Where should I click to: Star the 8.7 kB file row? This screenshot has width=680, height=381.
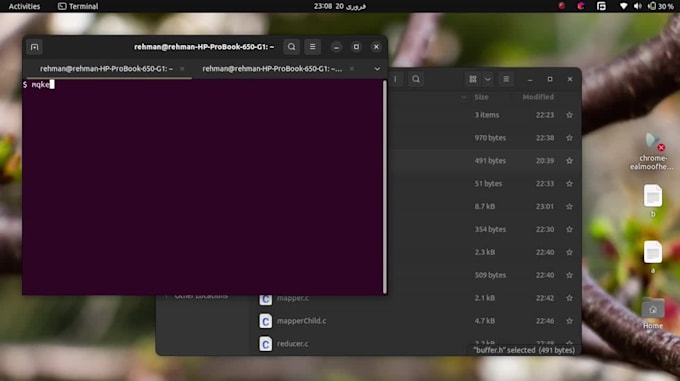[569, 207]
